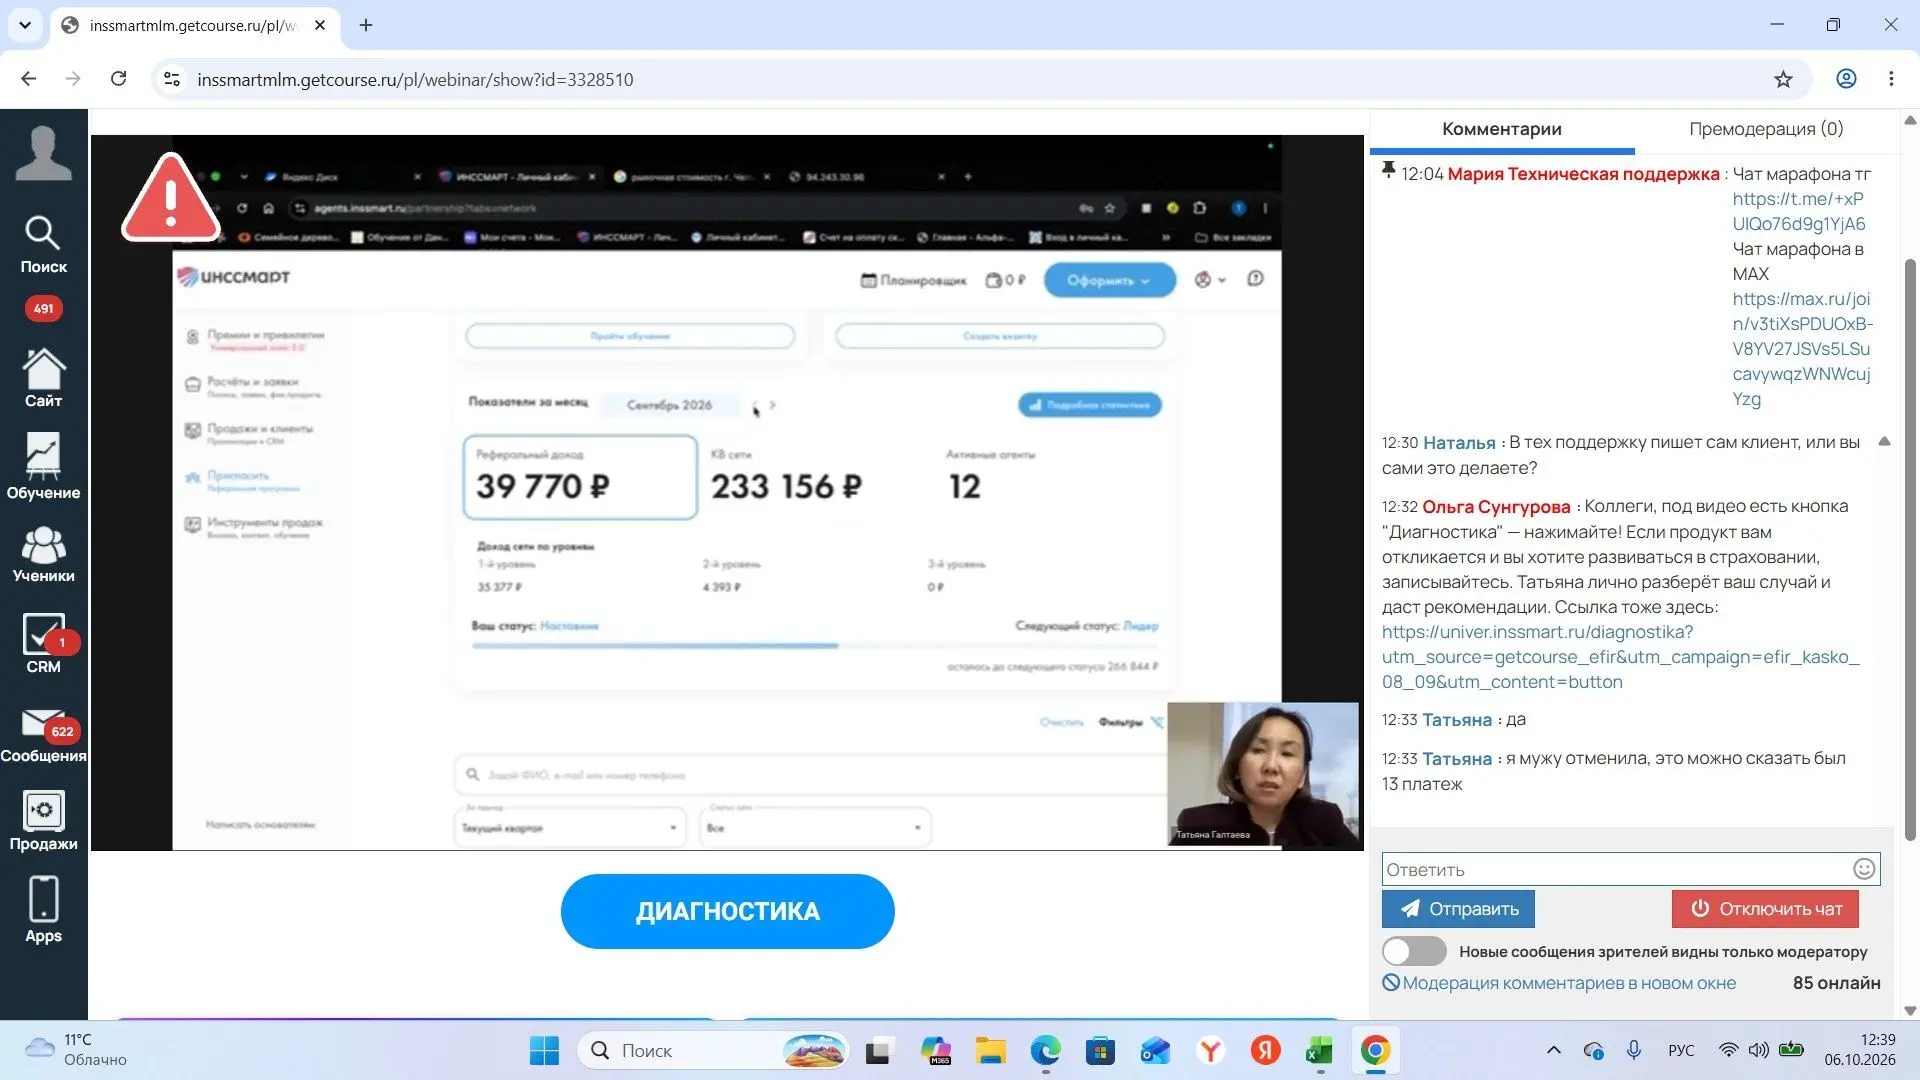Viewport: 1920px width, 1080px height.
Task: Open the Ученики section in sidebar
Action: pyautogui.click(x=43, y=554)
